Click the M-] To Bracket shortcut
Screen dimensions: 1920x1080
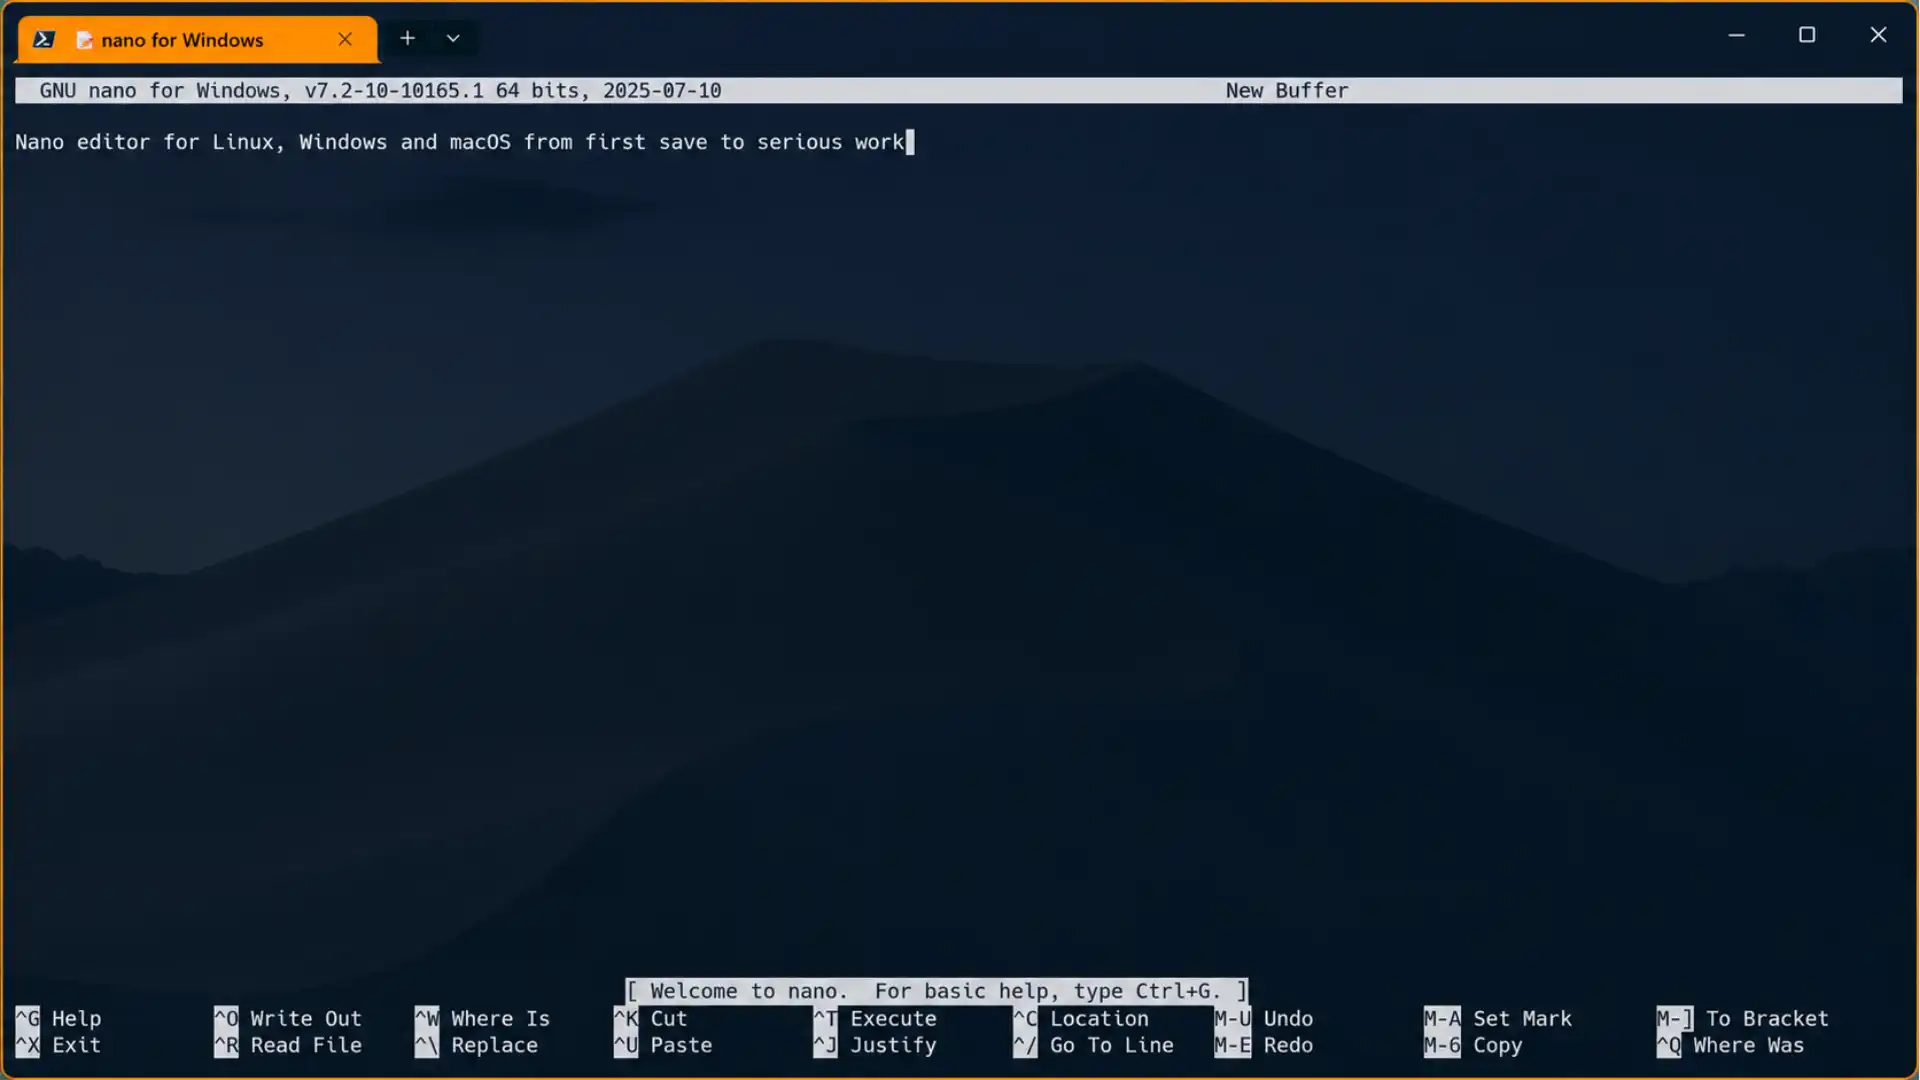point(1743,1018)
